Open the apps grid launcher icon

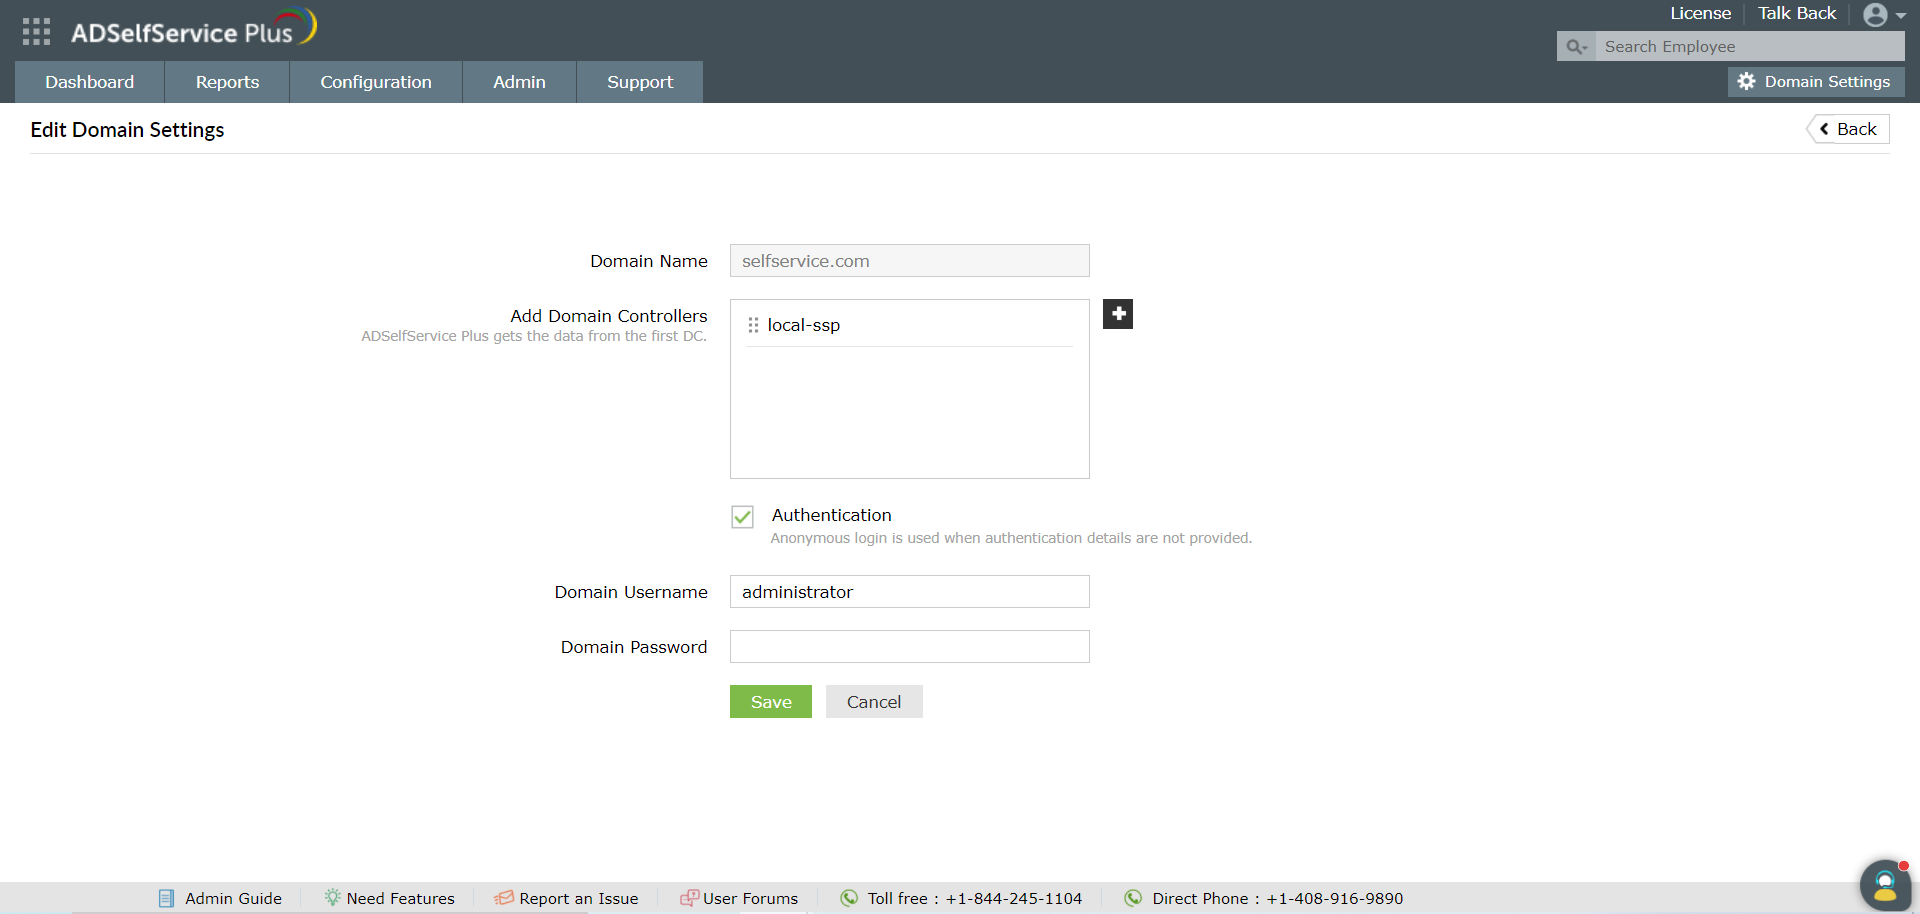36,32
